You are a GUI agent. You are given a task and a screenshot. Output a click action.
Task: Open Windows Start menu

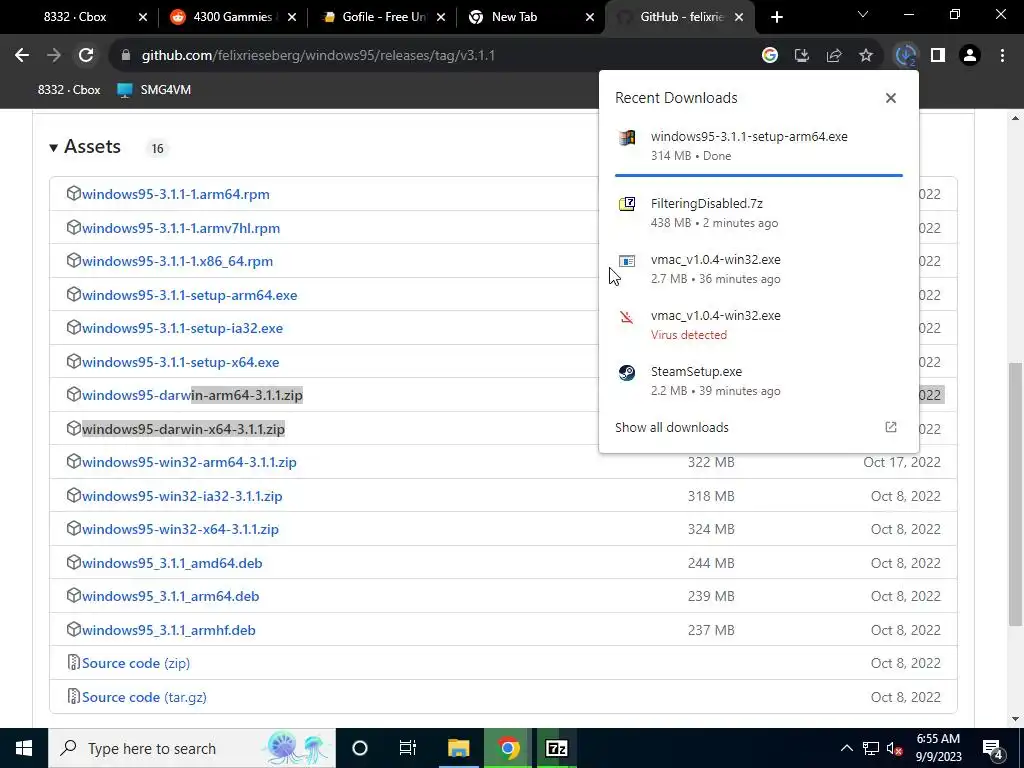pyautogui.click(x=24, y=748)
